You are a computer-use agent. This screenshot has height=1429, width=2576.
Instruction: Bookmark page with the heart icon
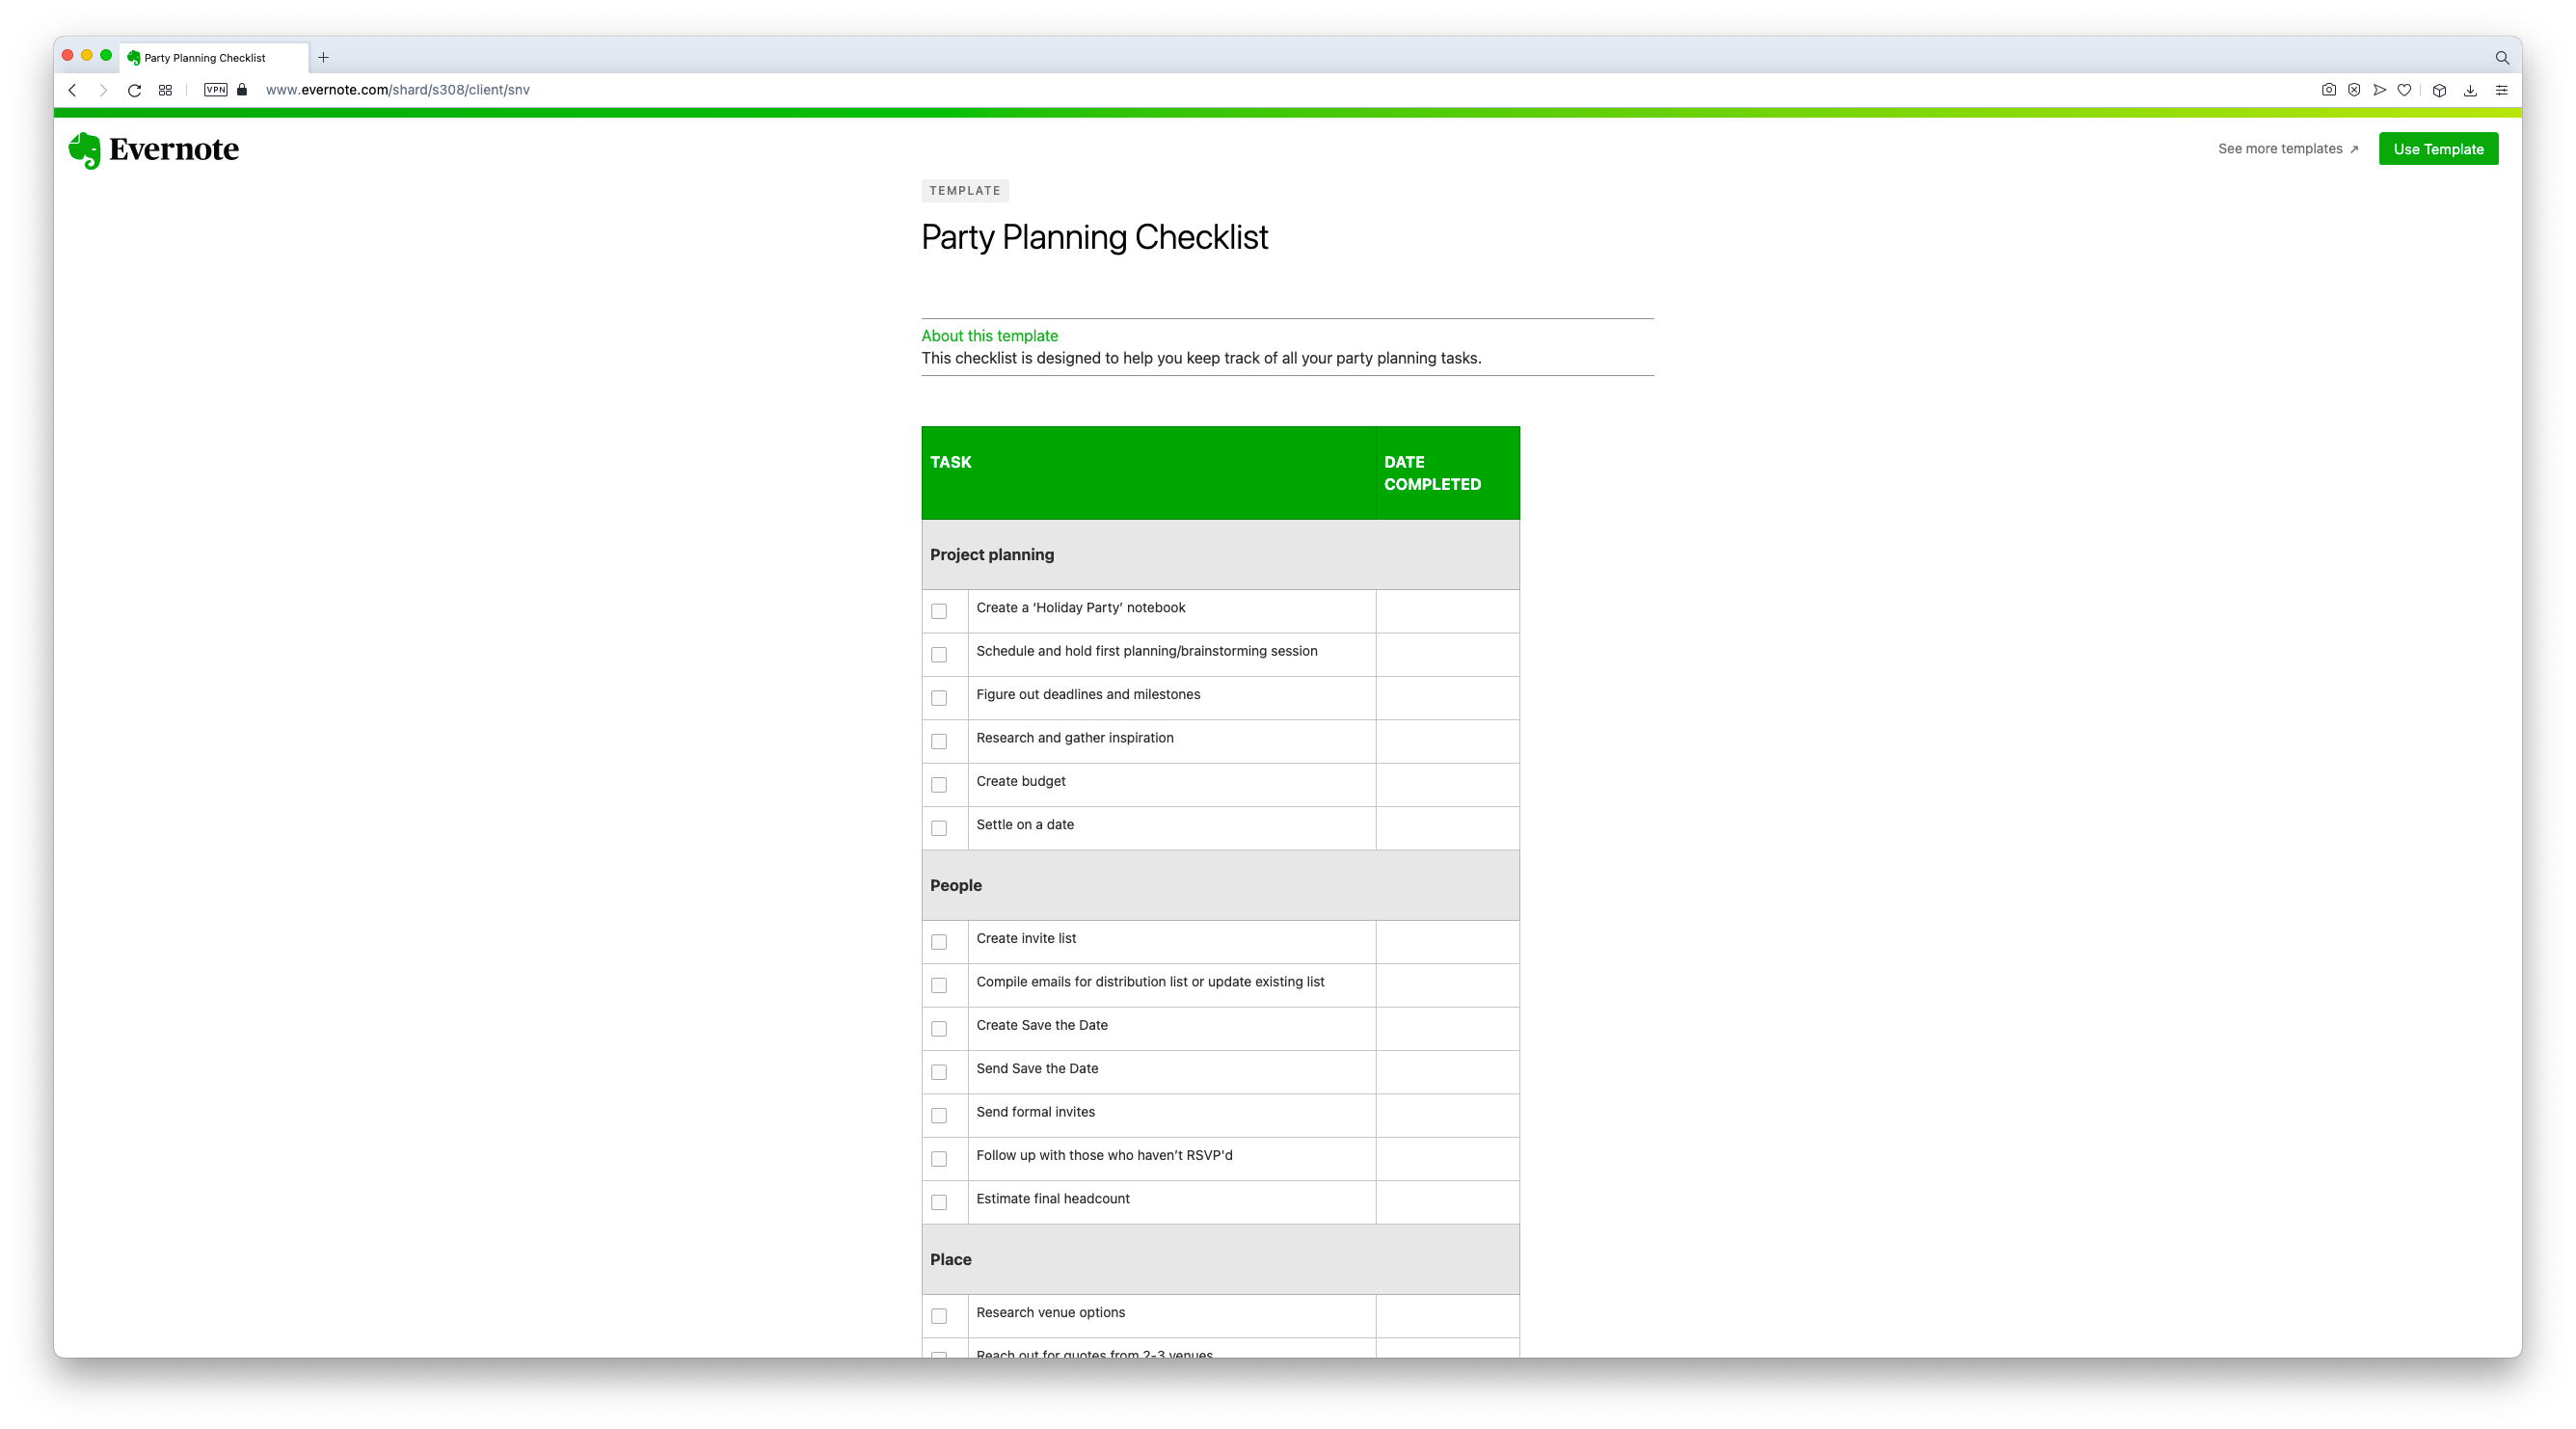(2404, 90)
